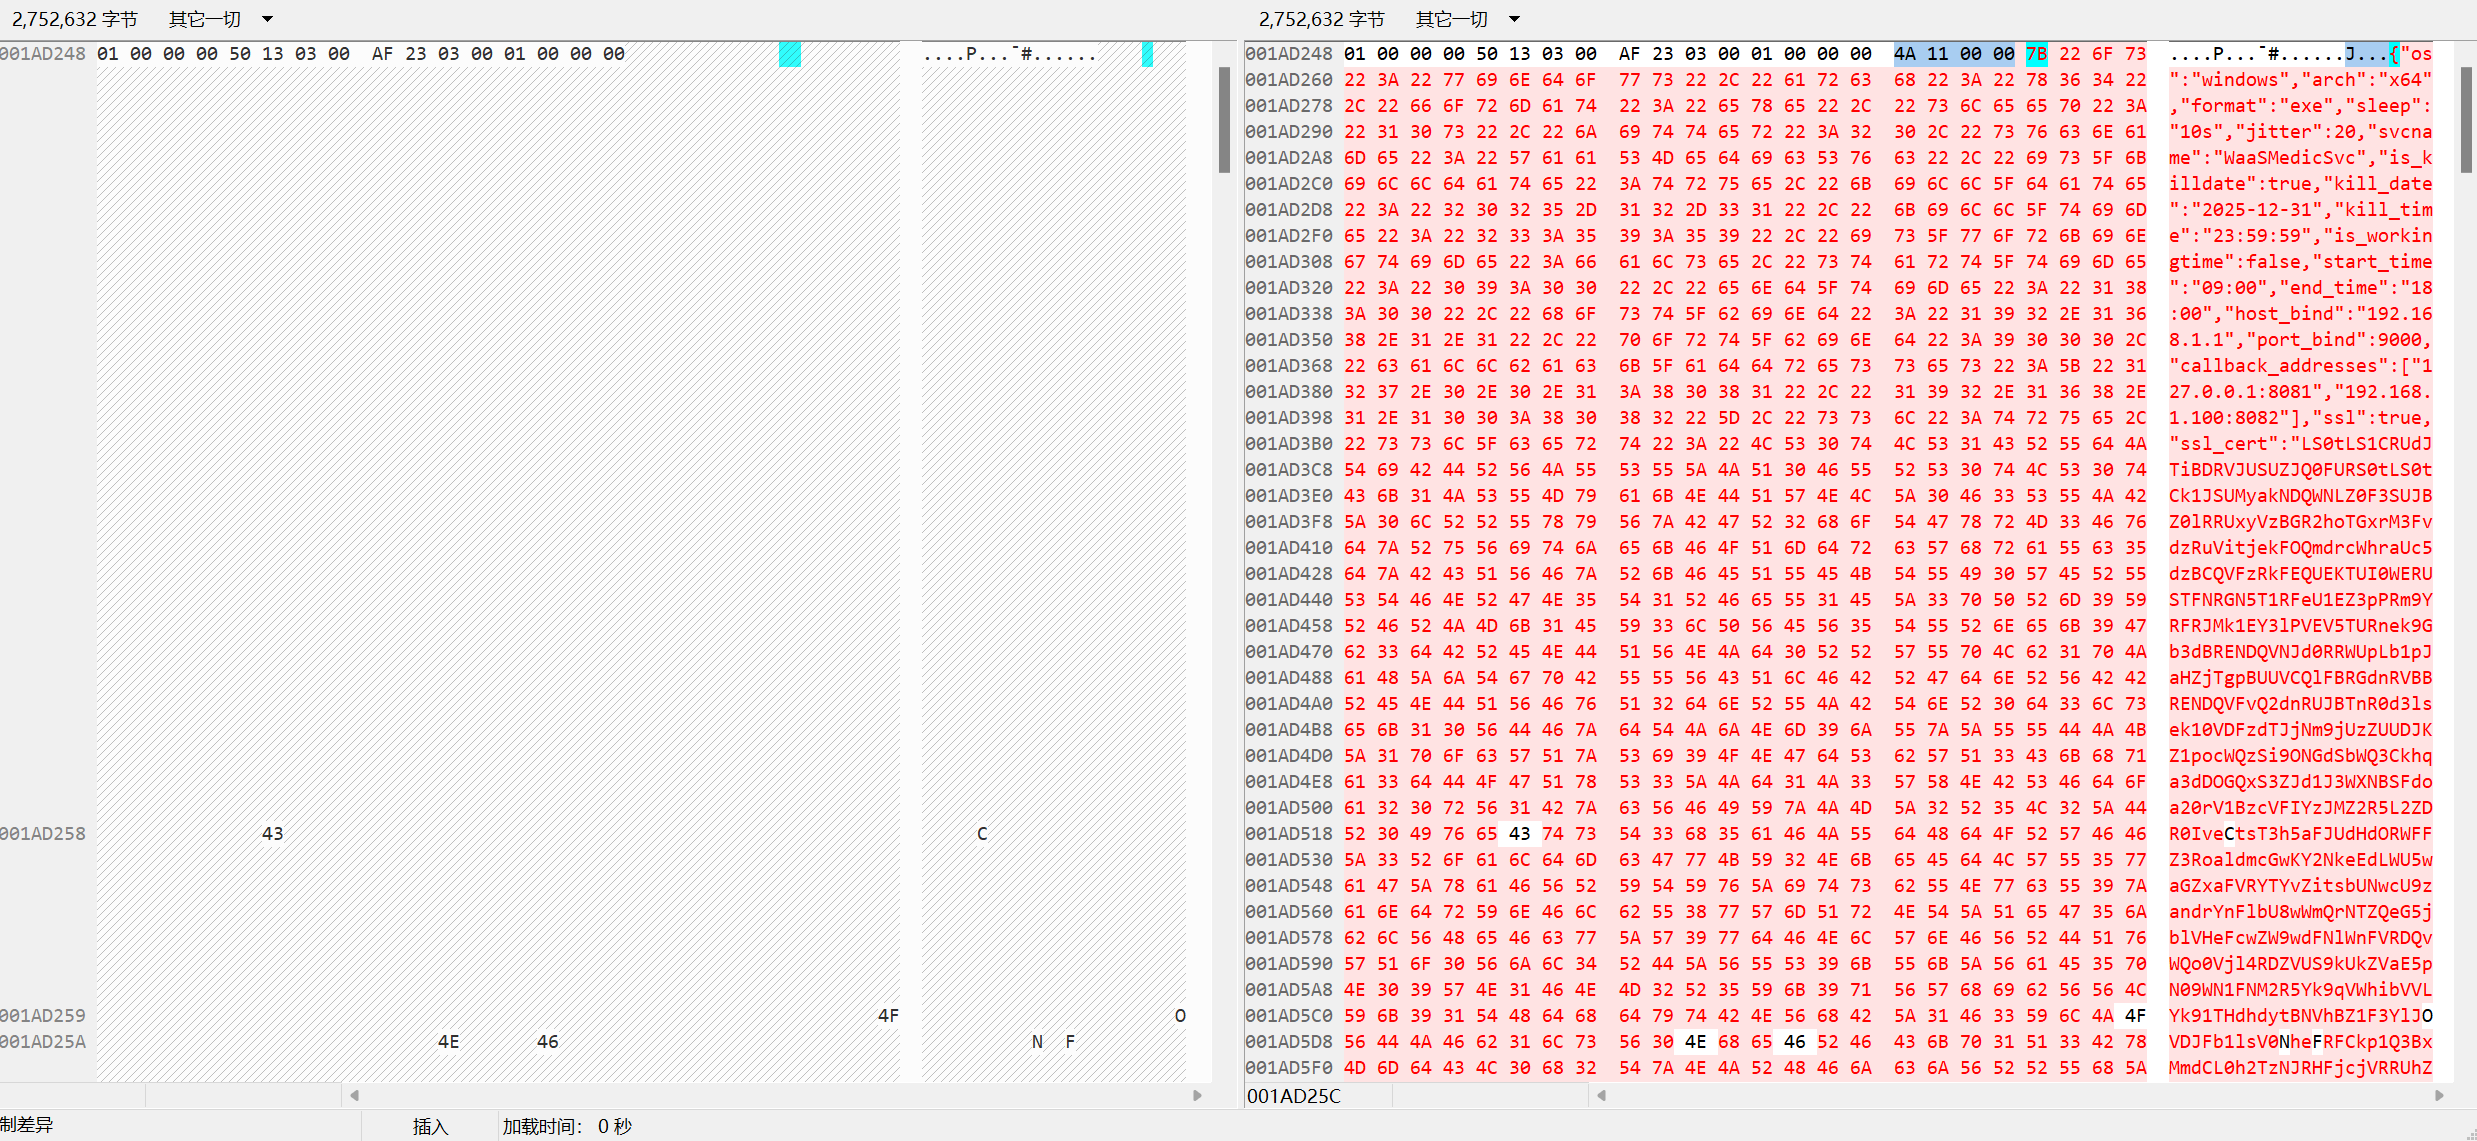Select blue-highlighted 4A byte in right pane

pos(1904,54)
